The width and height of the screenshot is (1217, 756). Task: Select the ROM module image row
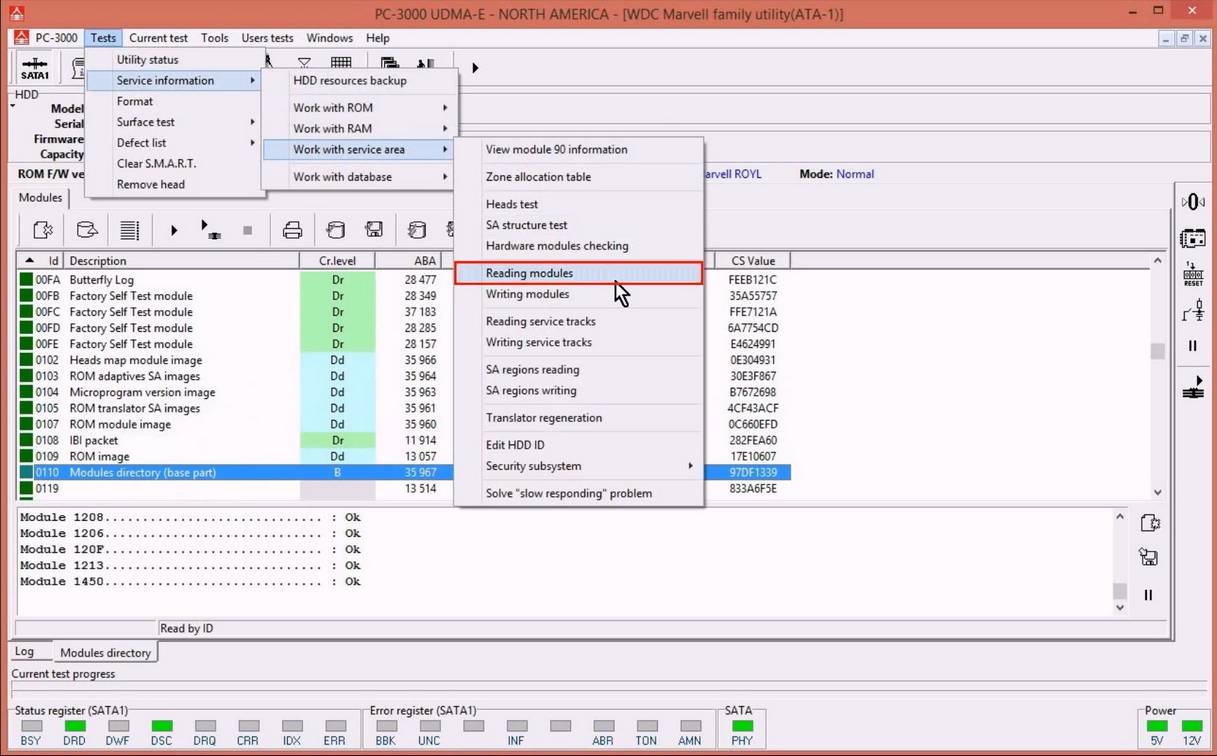point(120,424)
